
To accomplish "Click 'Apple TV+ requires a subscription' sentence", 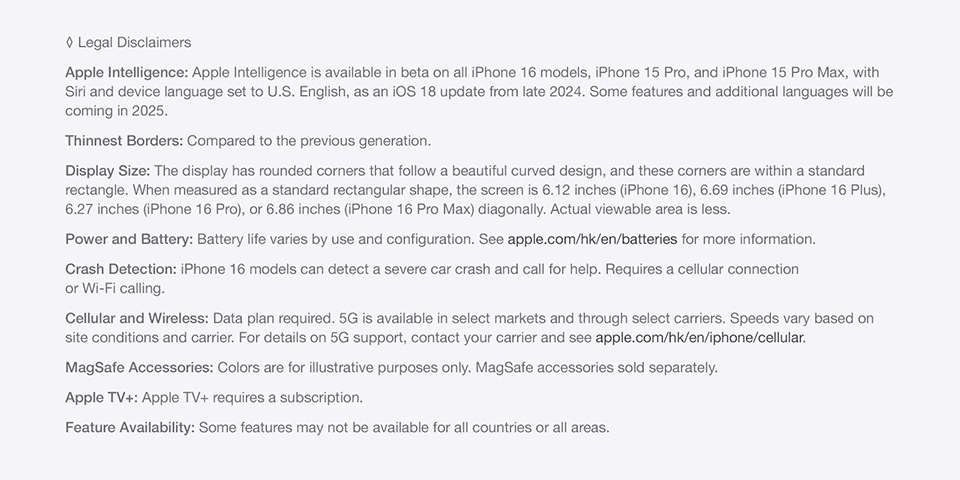I will click(x=252, y=398).
